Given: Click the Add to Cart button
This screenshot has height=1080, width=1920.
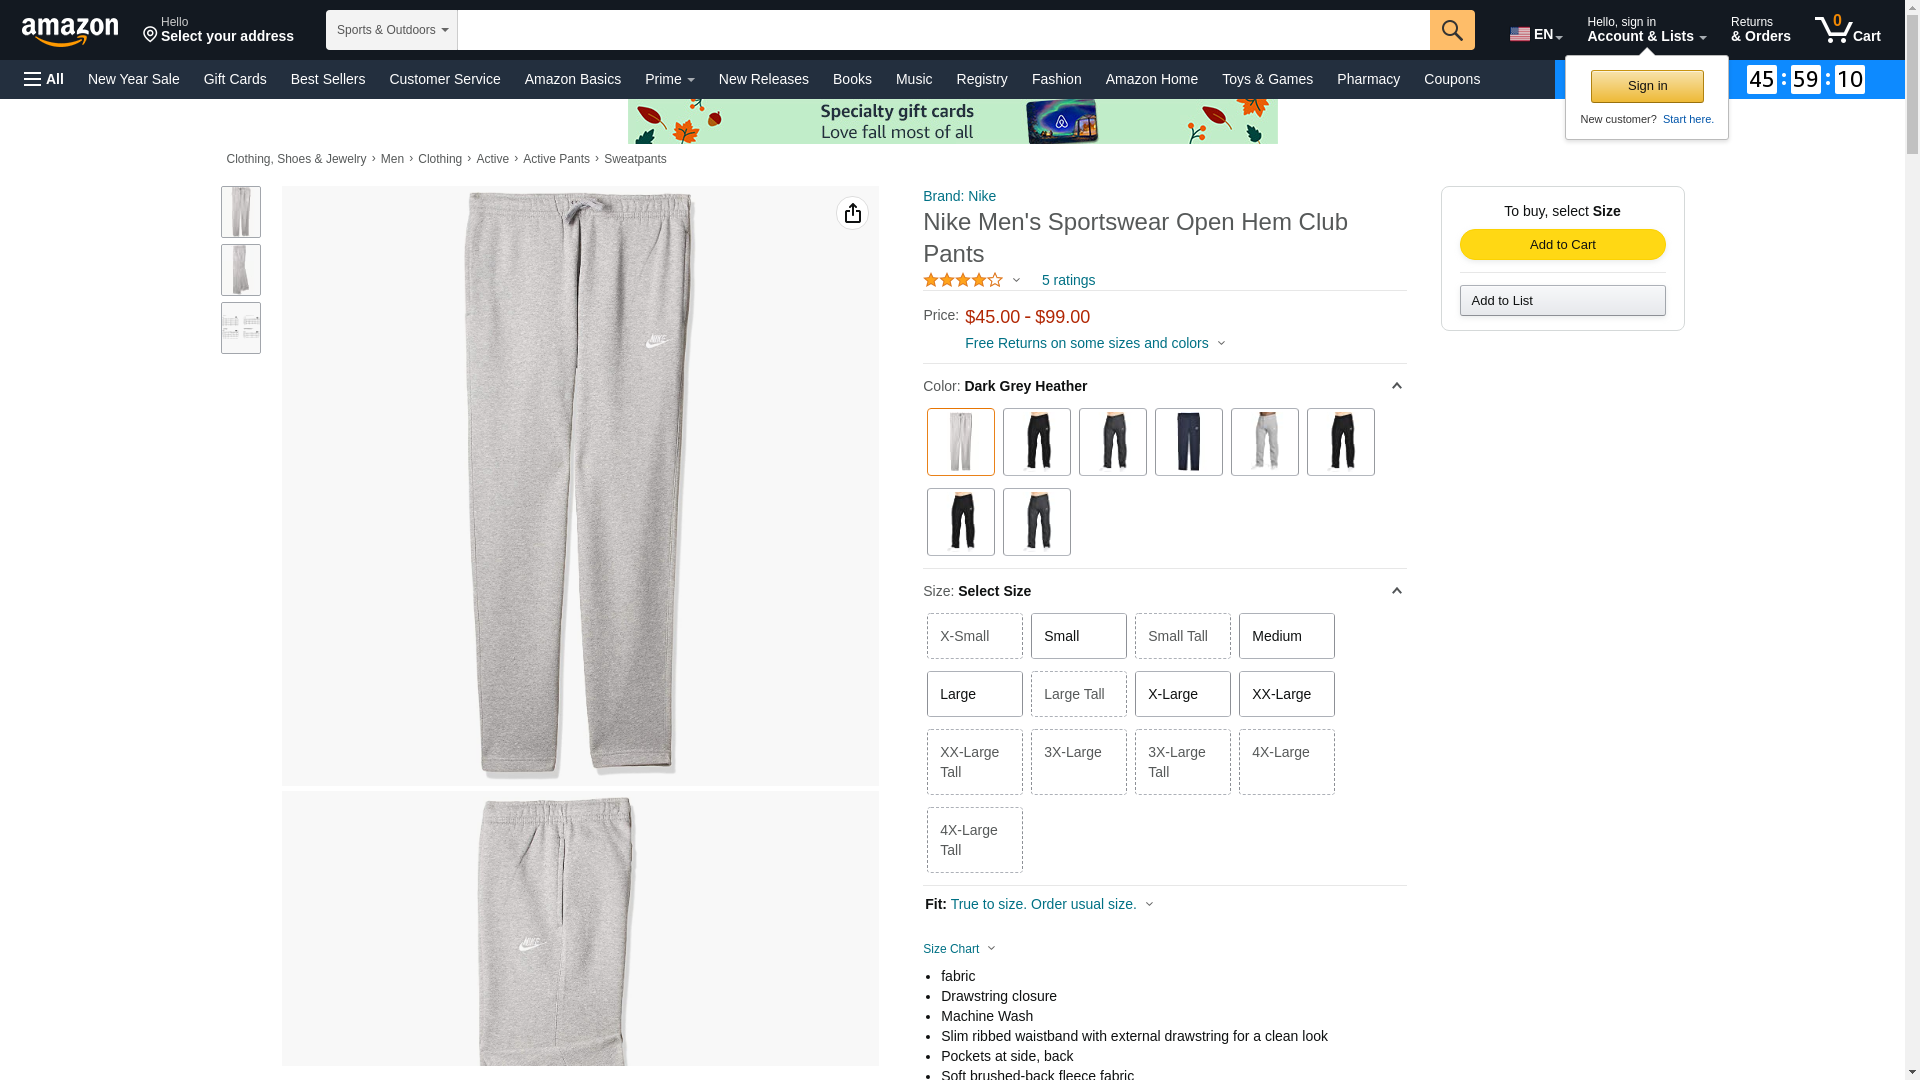Looking at the screenshot, I should tap(1562, 245).
